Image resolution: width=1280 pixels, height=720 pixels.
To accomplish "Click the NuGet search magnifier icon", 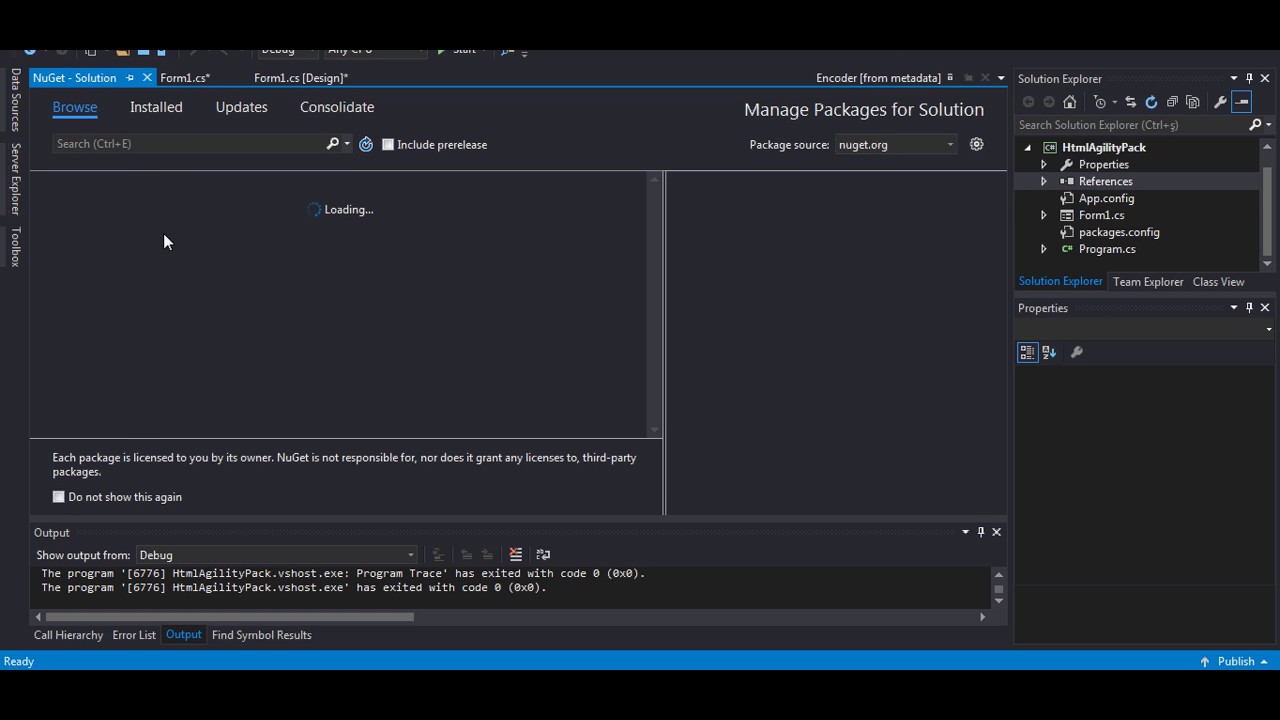I will point(333,144).
